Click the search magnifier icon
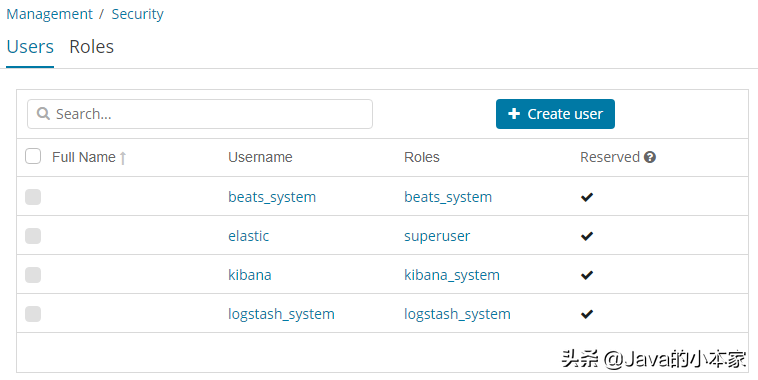The image size is (758, 380). coord(44,114)
